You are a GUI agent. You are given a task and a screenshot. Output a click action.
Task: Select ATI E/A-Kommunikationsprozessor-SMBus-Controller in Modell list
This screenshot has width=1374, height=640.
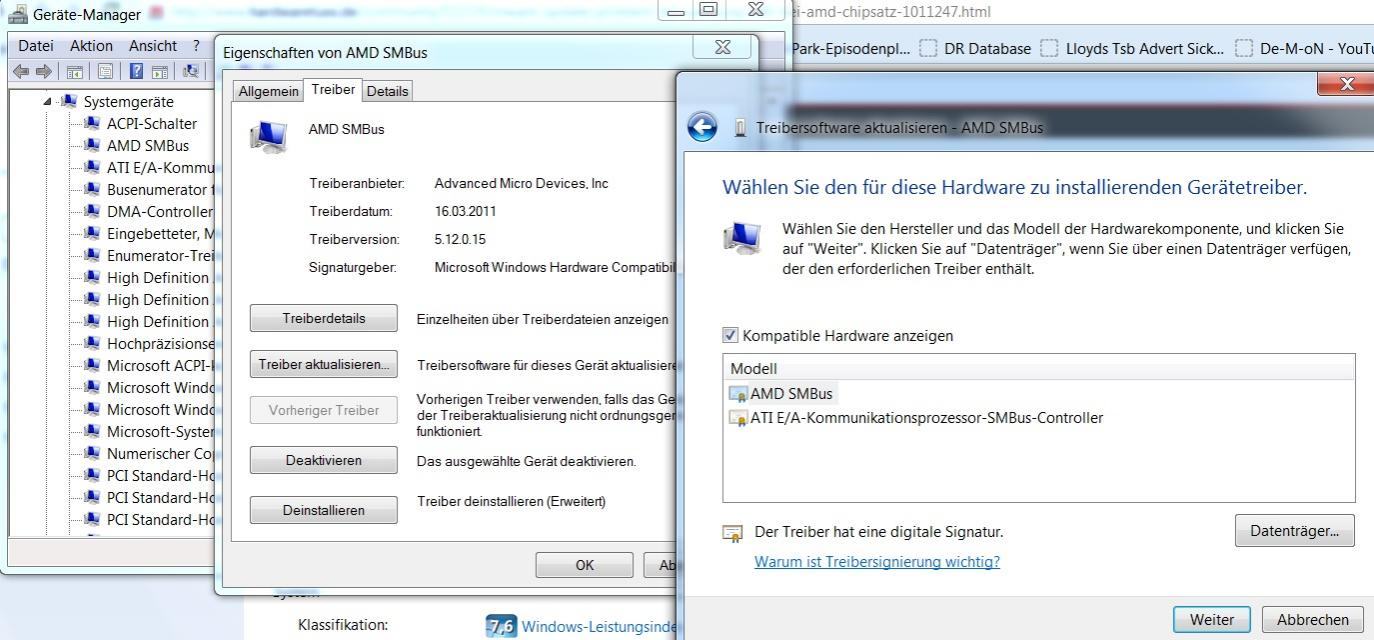(926, 418)
